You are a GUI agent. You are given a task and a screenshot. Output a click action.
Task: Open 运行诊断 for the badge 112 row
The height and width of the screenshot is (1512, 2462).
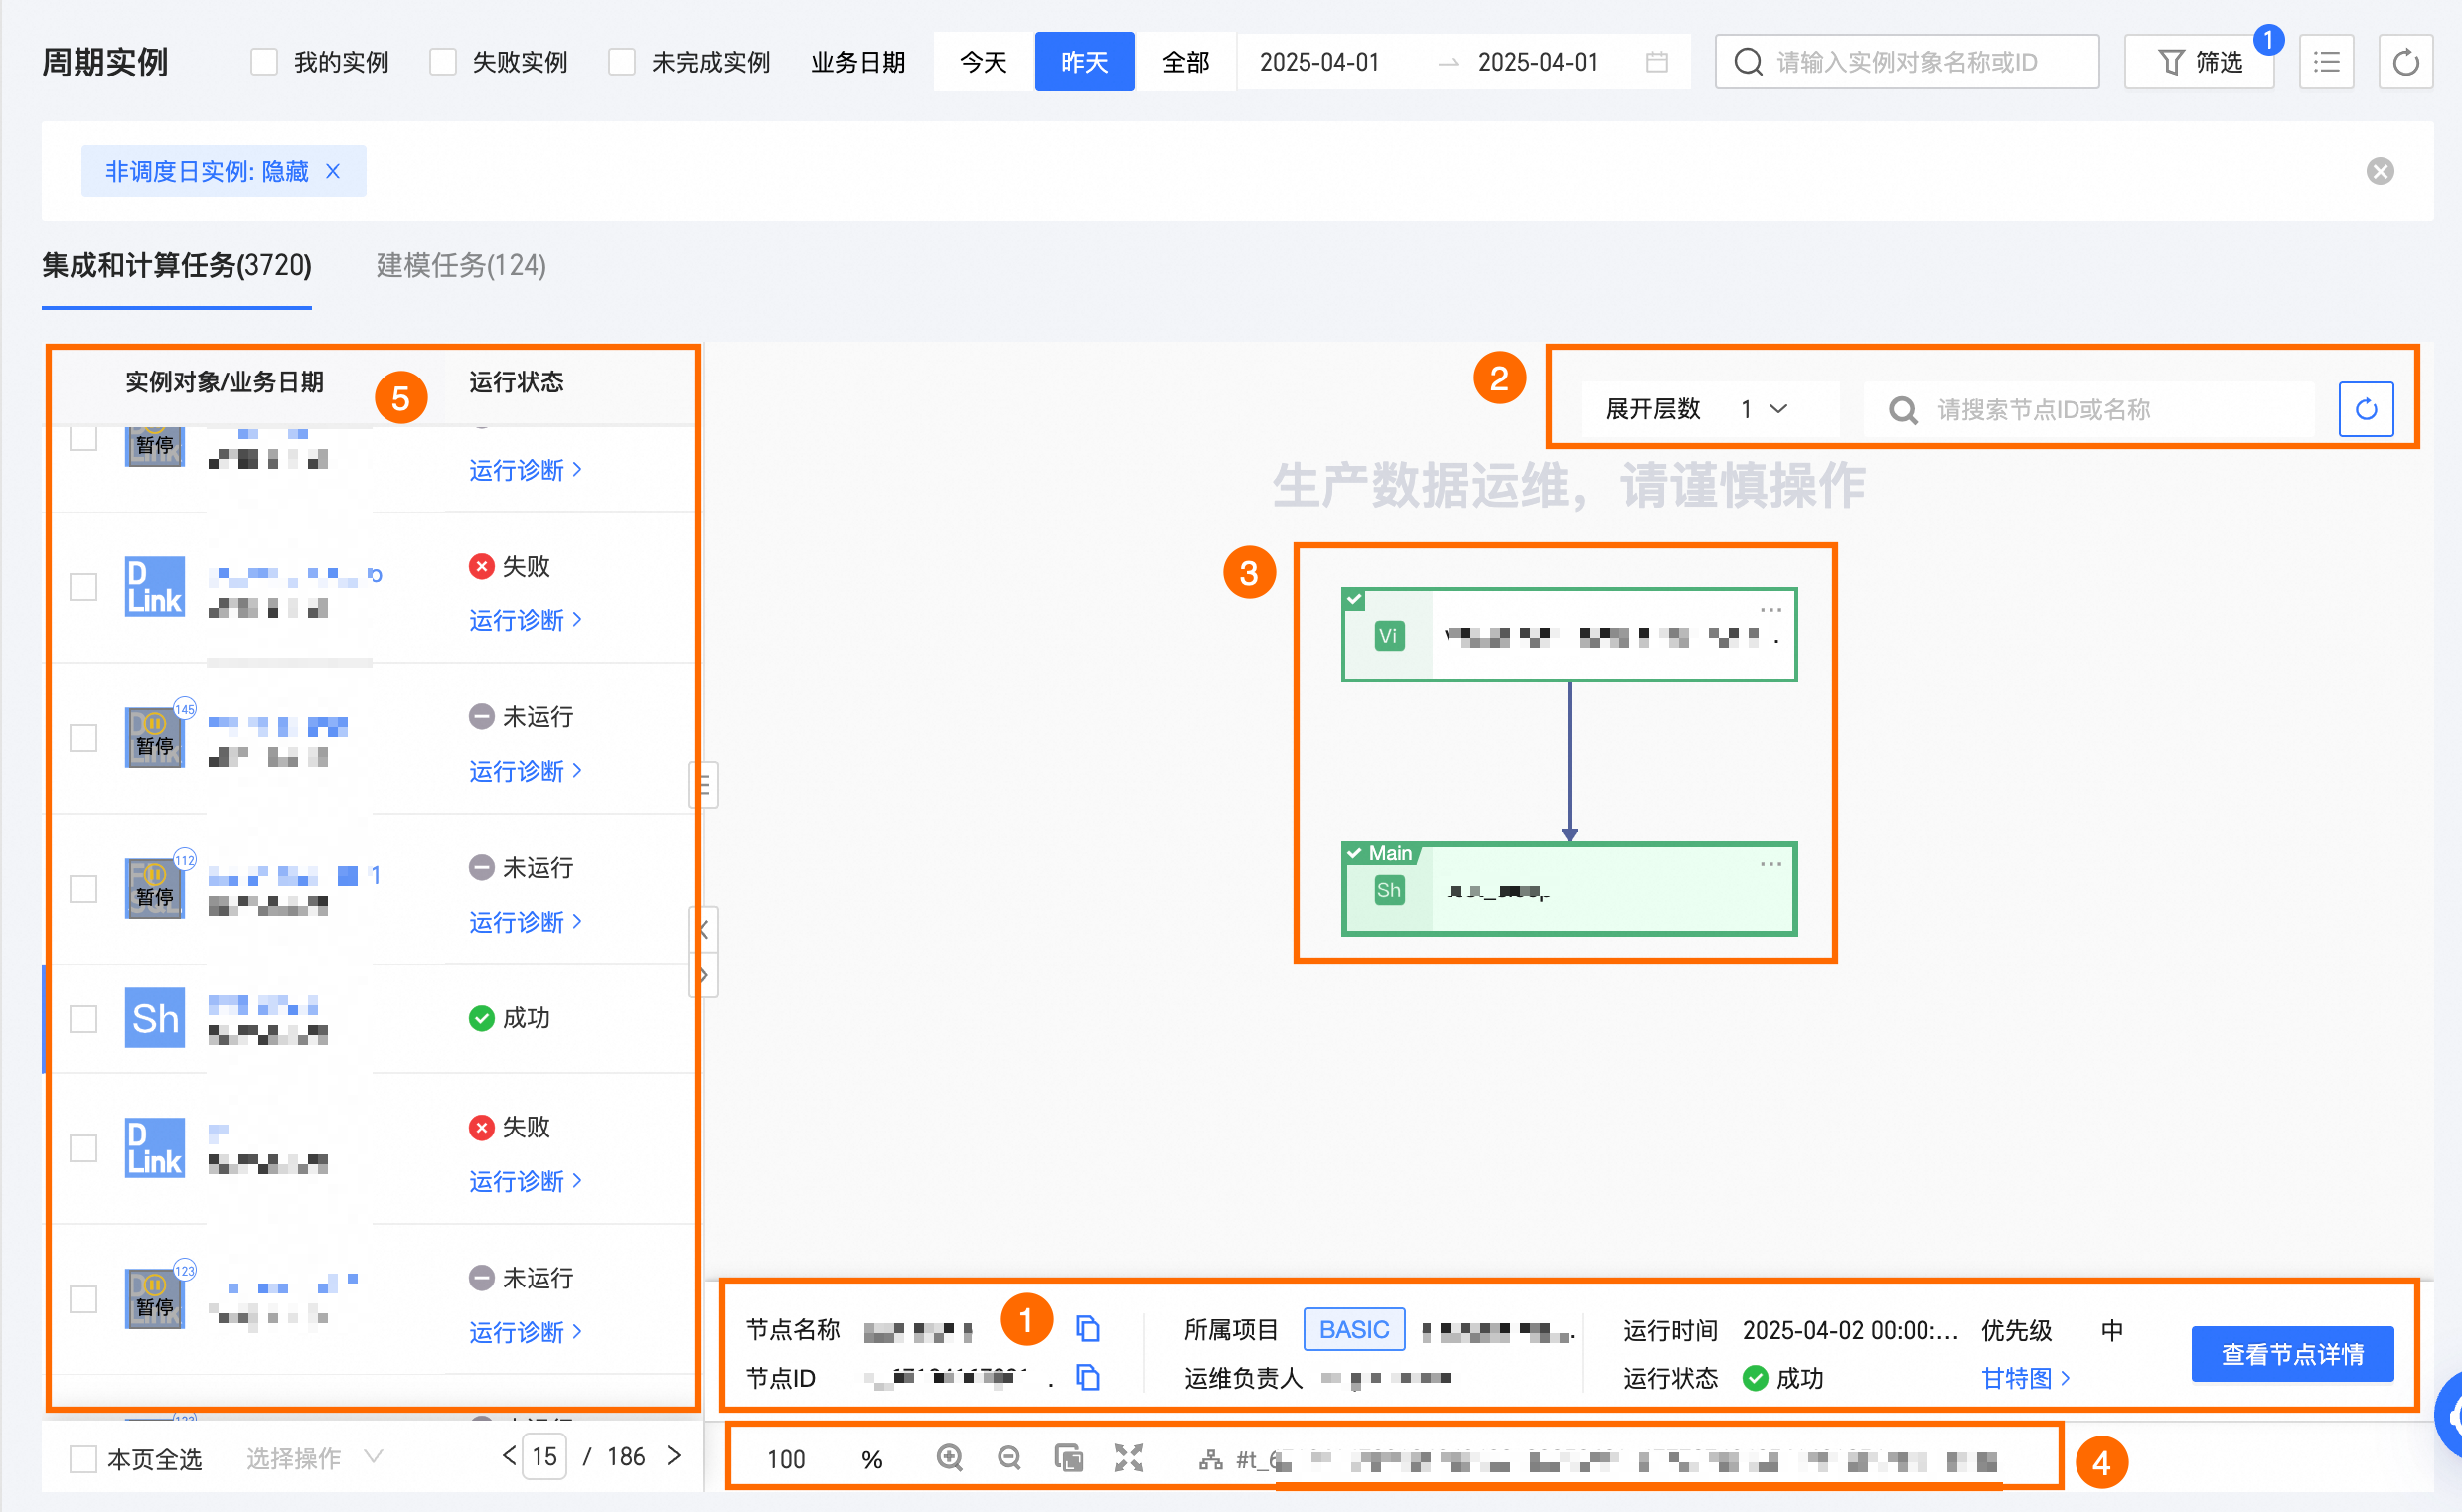pos(525,922)
